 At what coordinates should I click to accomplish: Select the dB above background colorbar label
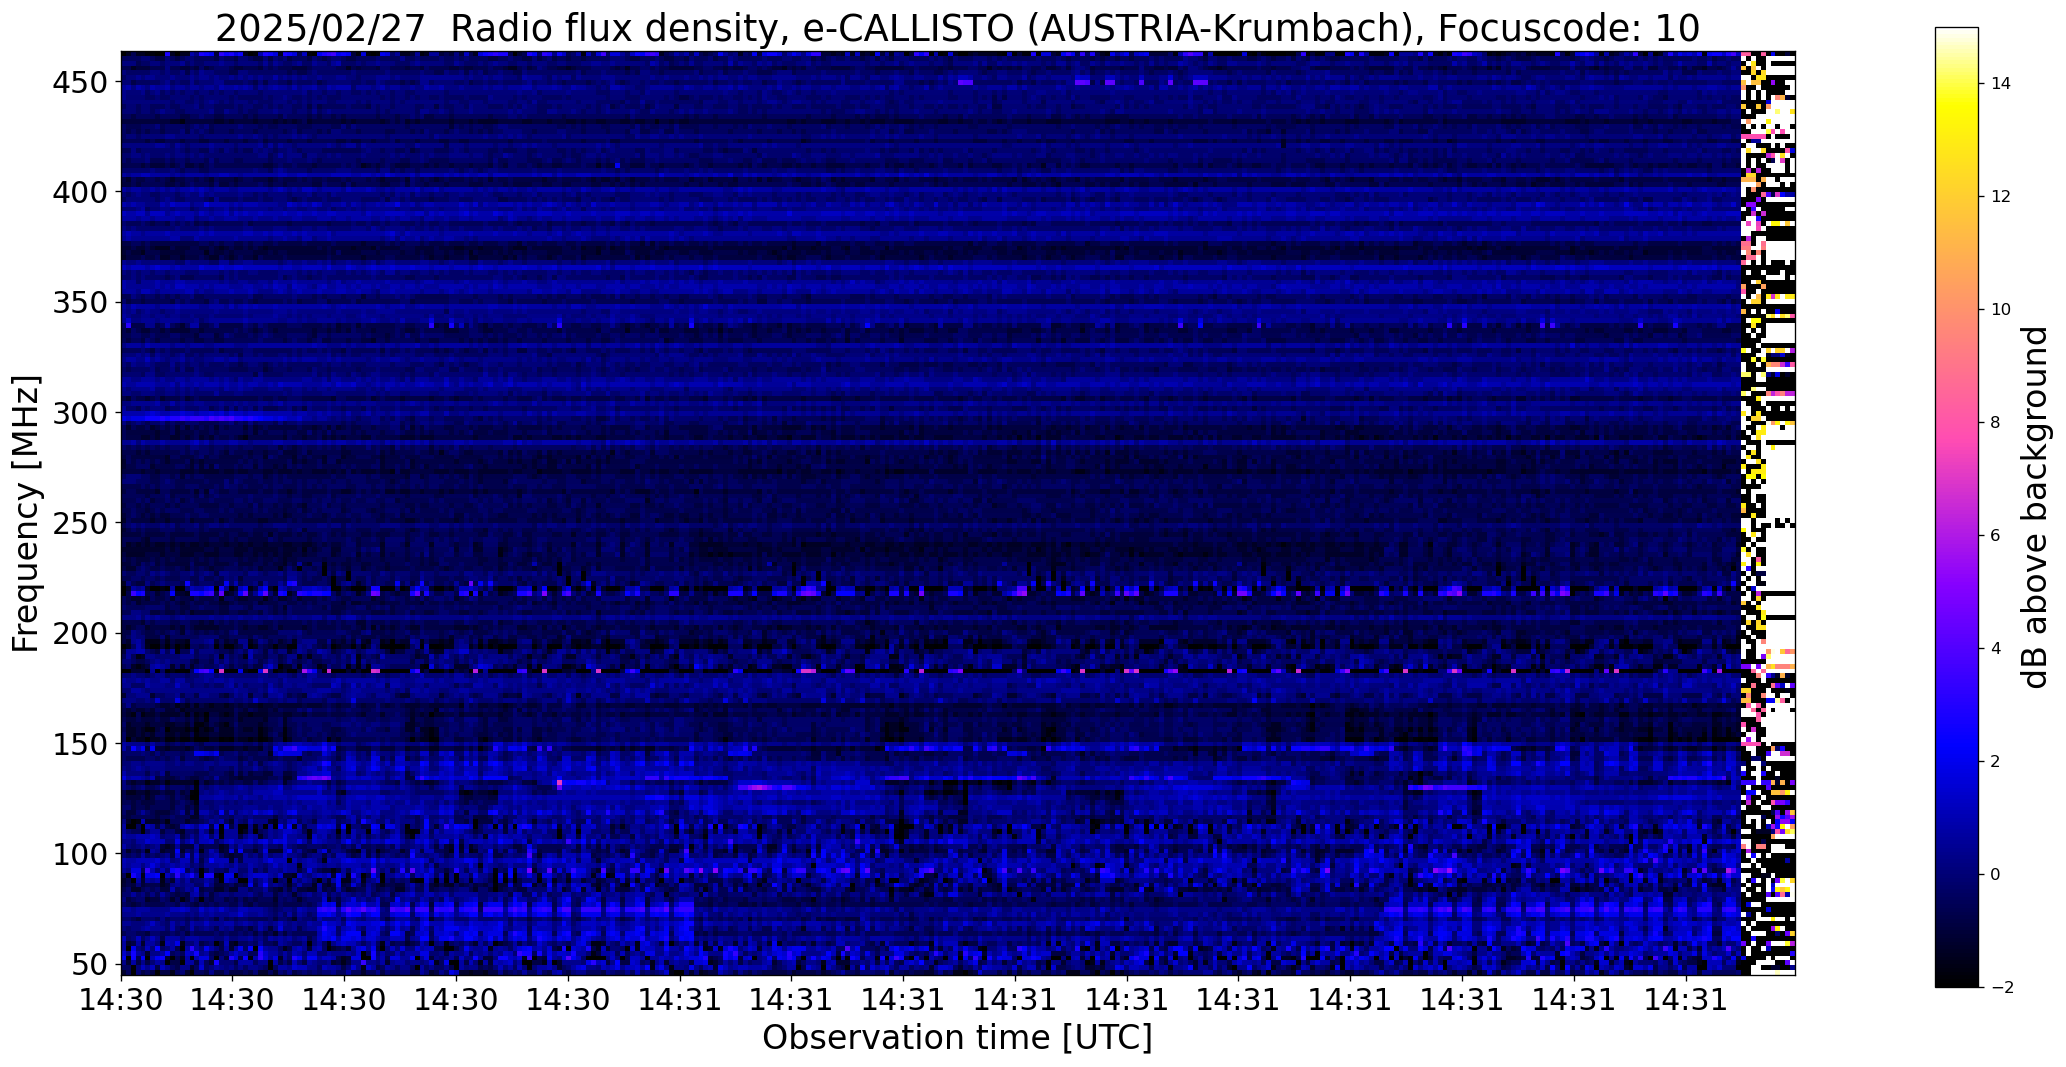(x=2034, y=507)
